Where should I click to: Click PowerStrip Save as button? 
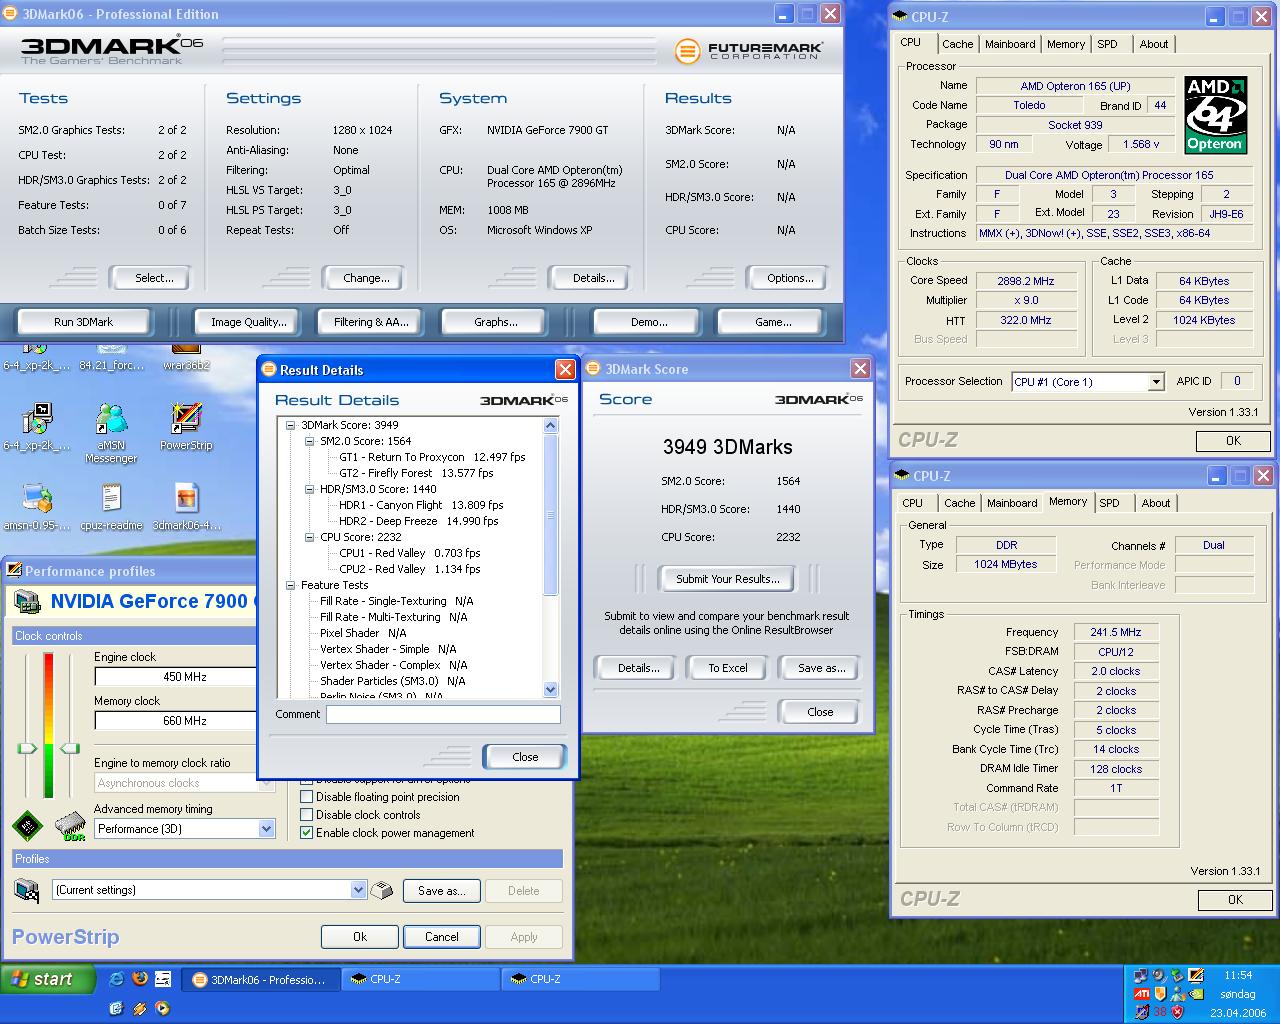(x=442, y=891)
